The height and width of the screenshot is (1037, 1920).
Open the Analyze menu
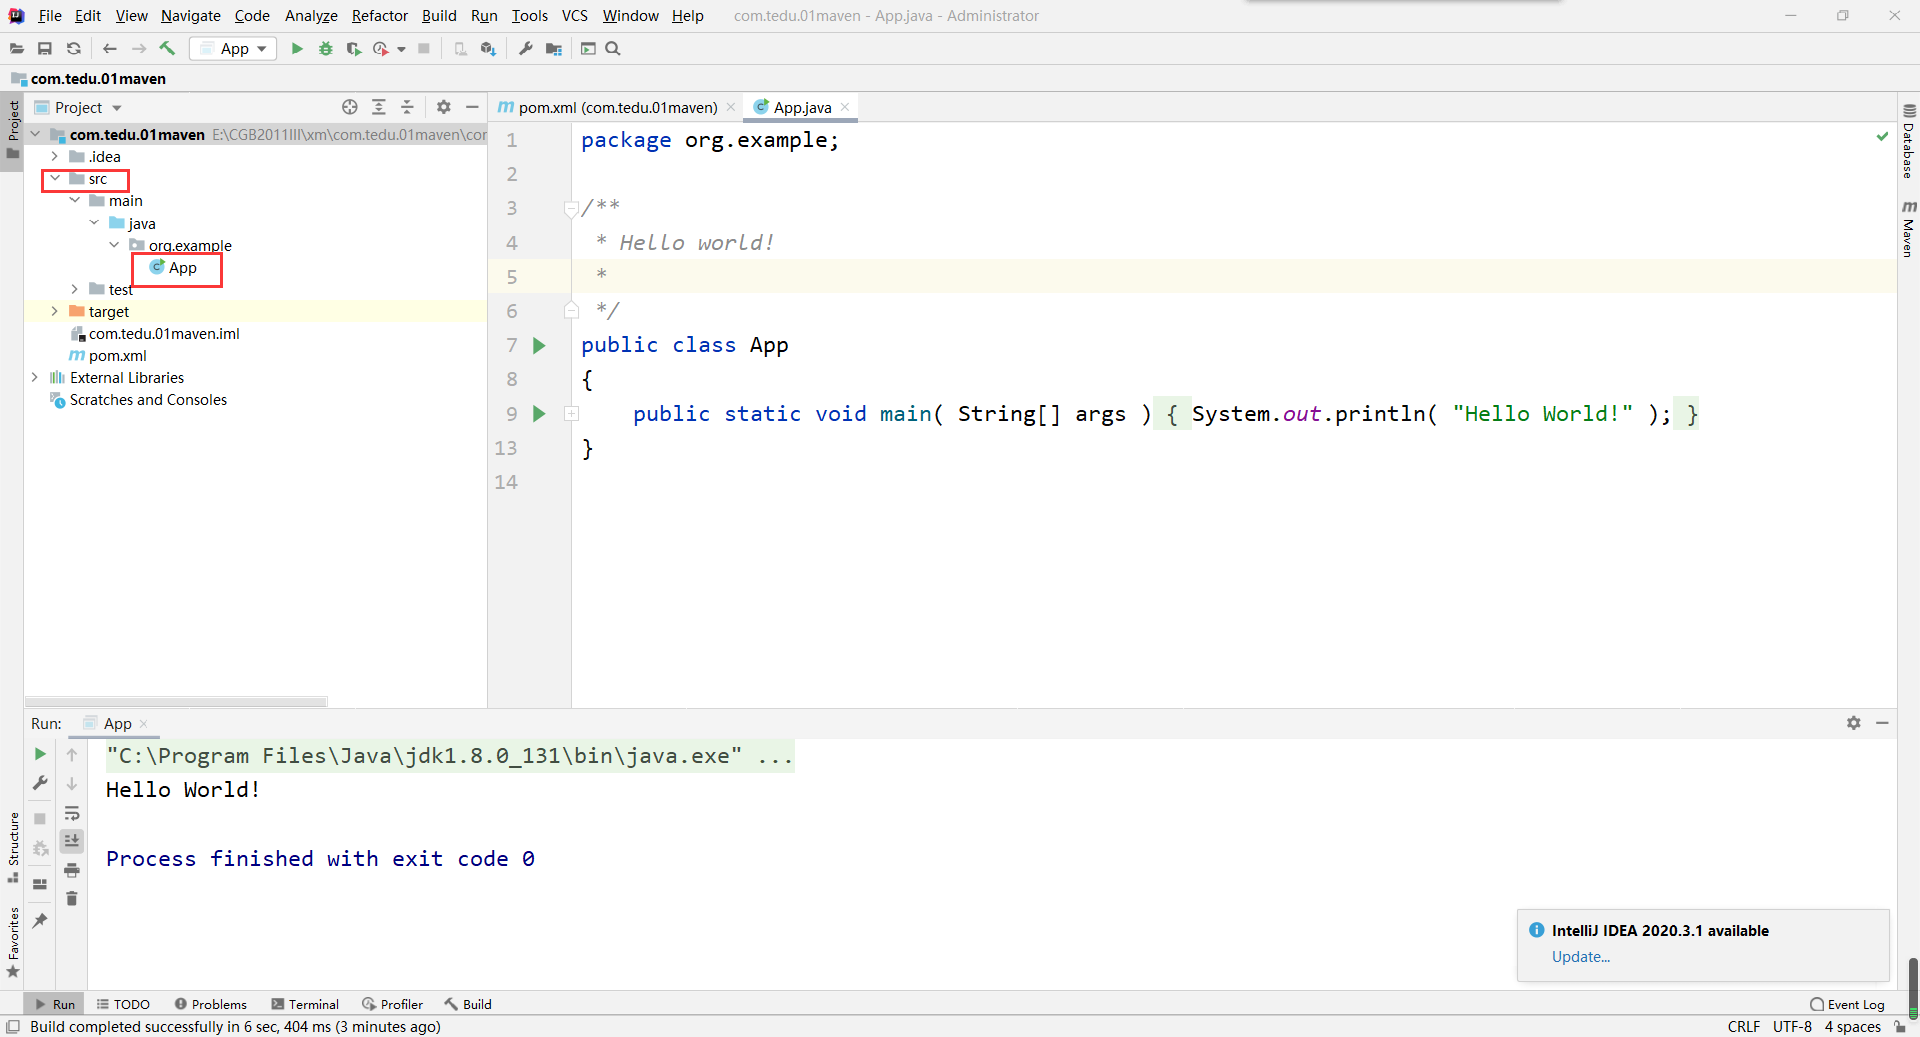311,15
